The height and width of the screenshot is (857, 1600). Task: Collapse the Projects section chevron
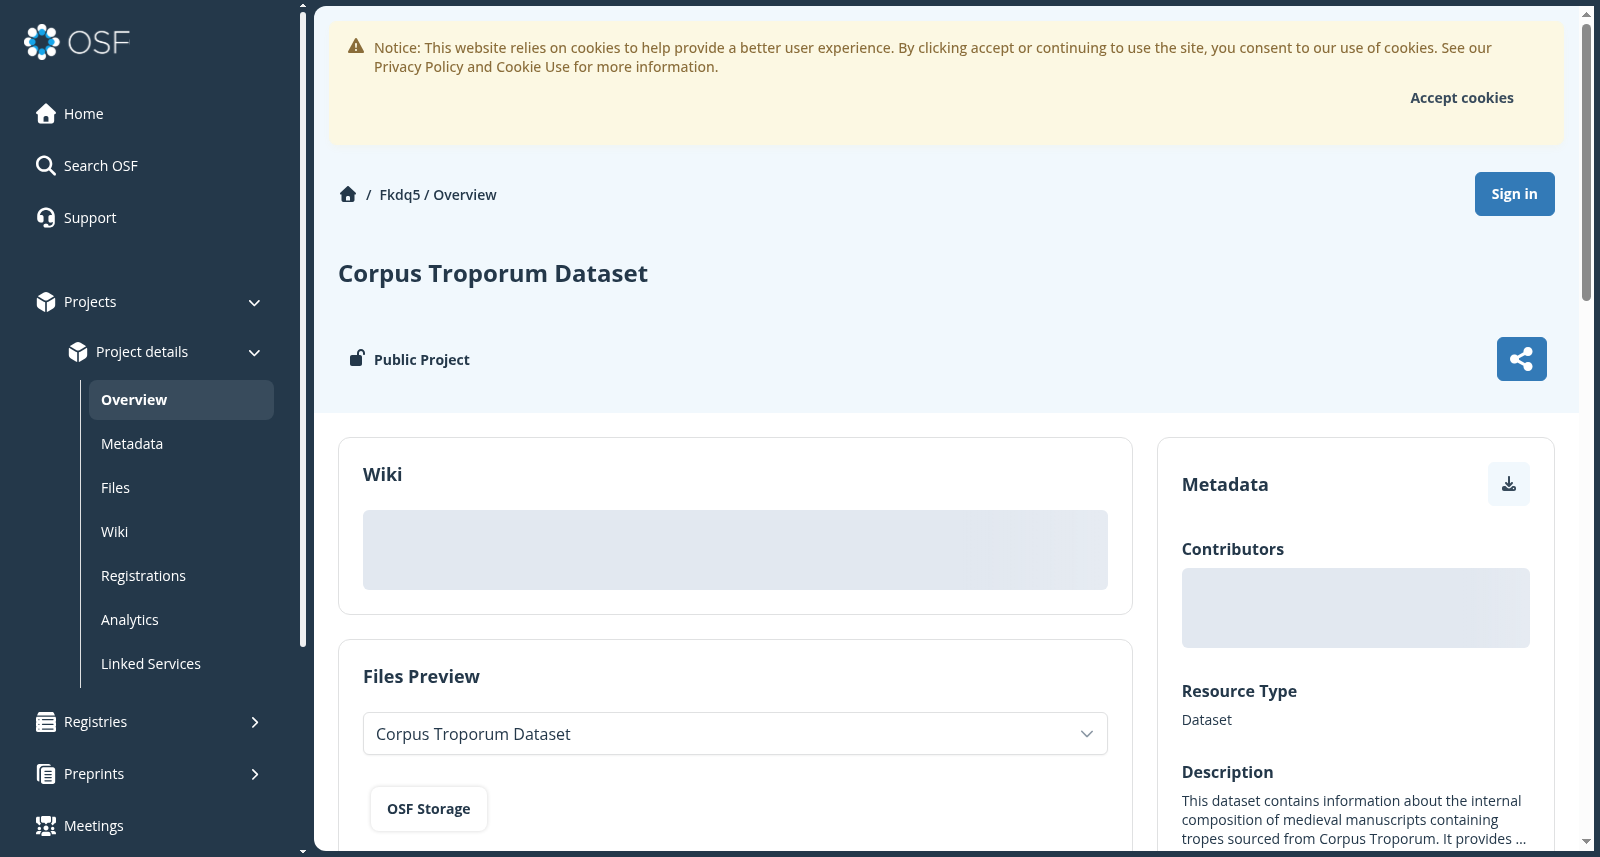click(254, 303)
